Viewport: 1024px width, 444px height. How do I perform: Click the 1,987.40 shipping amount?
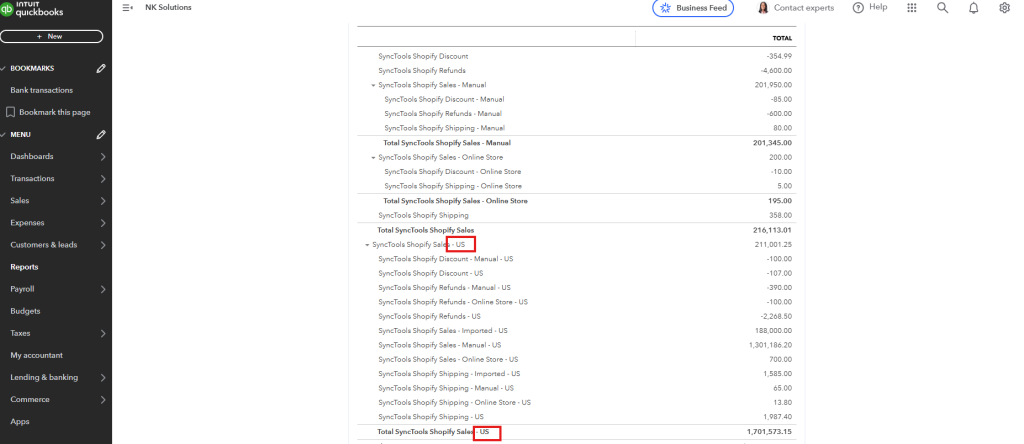pos(778,417)
